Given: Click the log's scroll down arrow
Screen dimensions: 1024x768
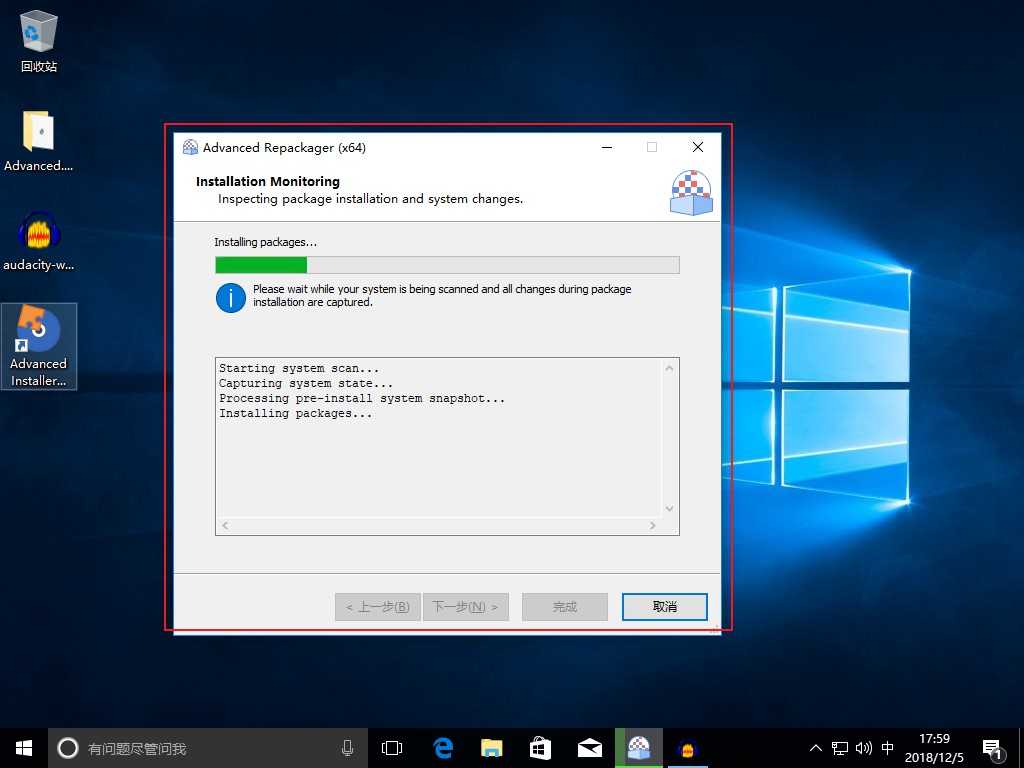Looking at the screenshot, I should tap(669, 509).
